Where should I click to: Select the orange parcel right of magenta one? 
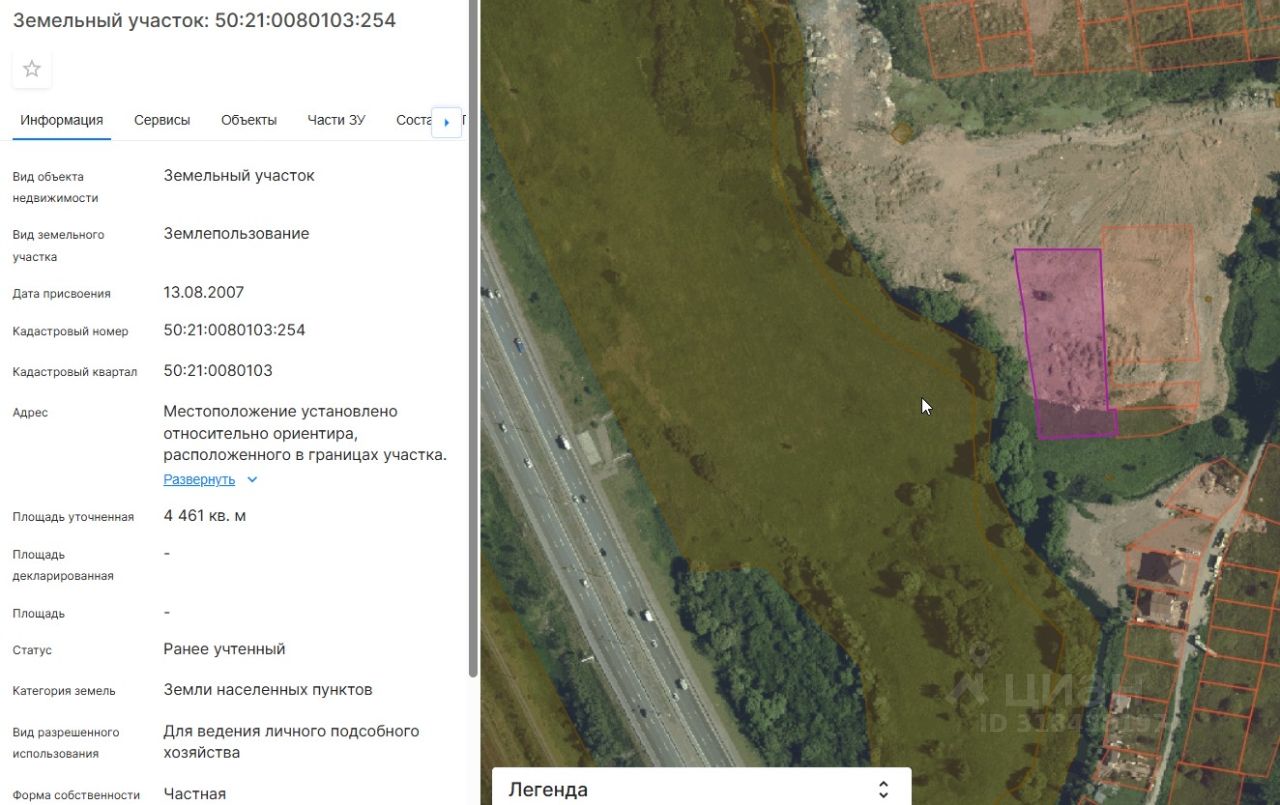[x=1150, y=293]
